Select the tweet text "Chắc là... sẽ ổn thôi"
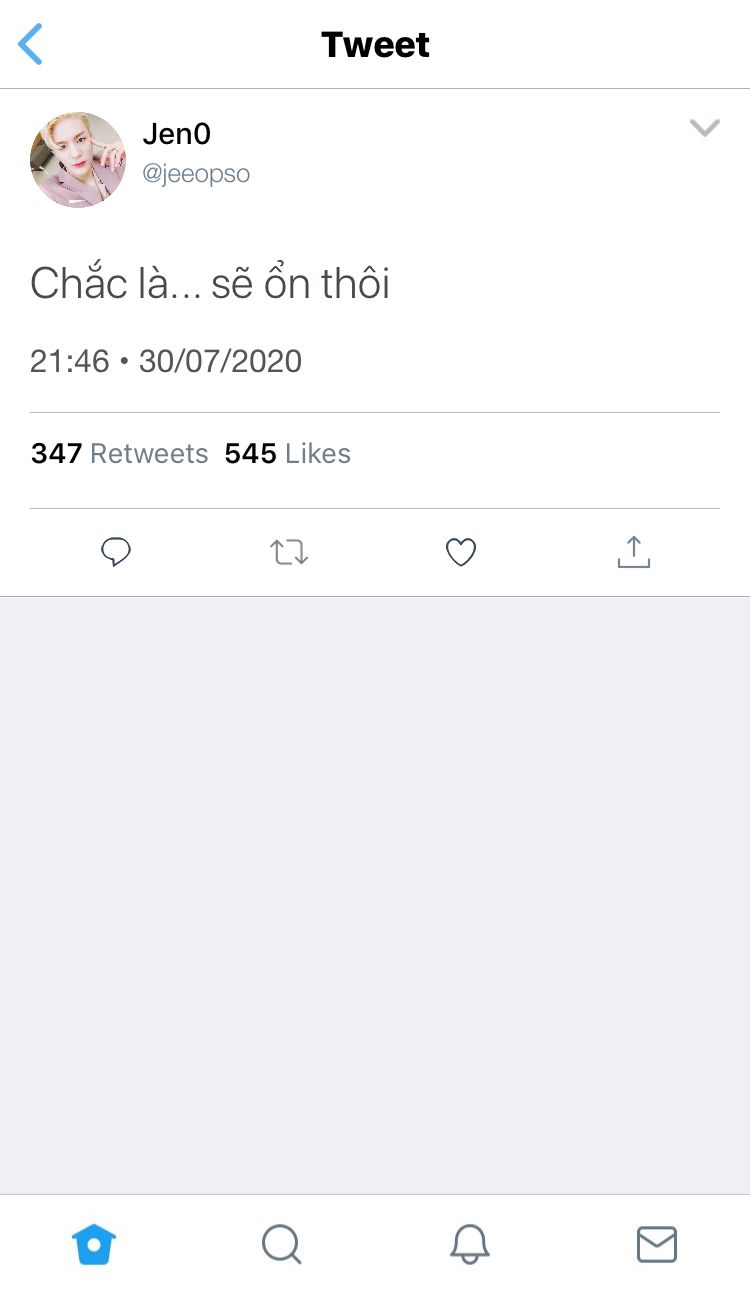Viewport: 750px width, 1294px height. pos(210,284)
